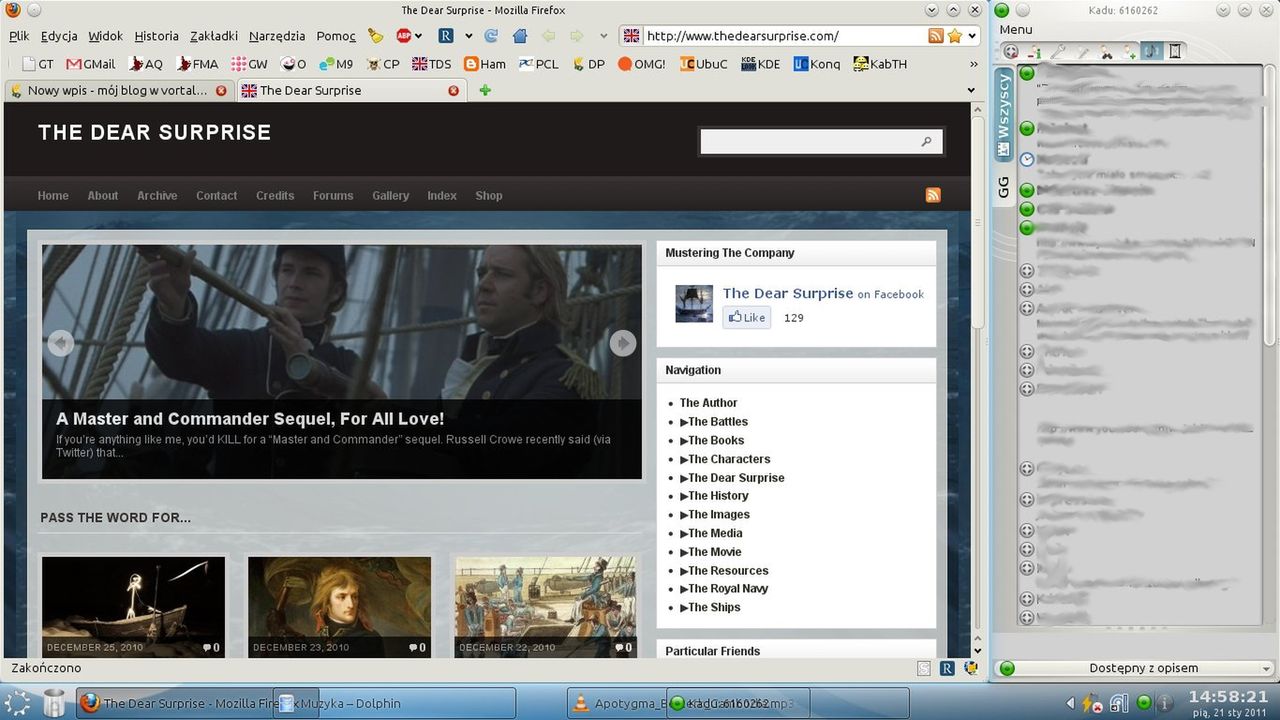Open Kadu's Menu
The width and height of the screenshot is (1280, 720).
1016,30
